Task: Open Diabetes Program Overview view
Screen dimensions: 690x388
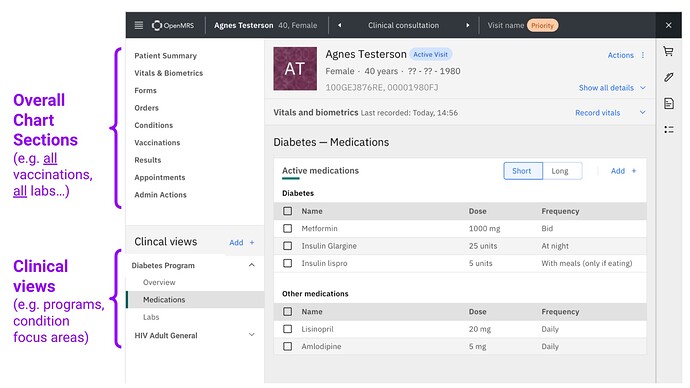Action: tap(159, 282)
